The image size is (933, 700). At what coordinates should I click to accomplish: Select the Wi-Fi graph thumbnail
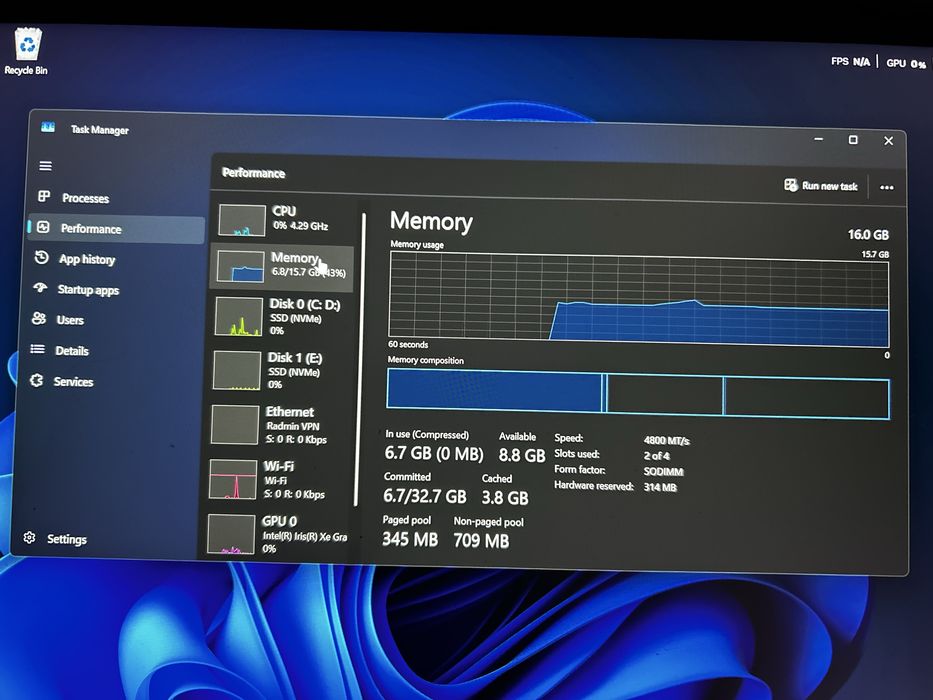(x=233, y=479)
